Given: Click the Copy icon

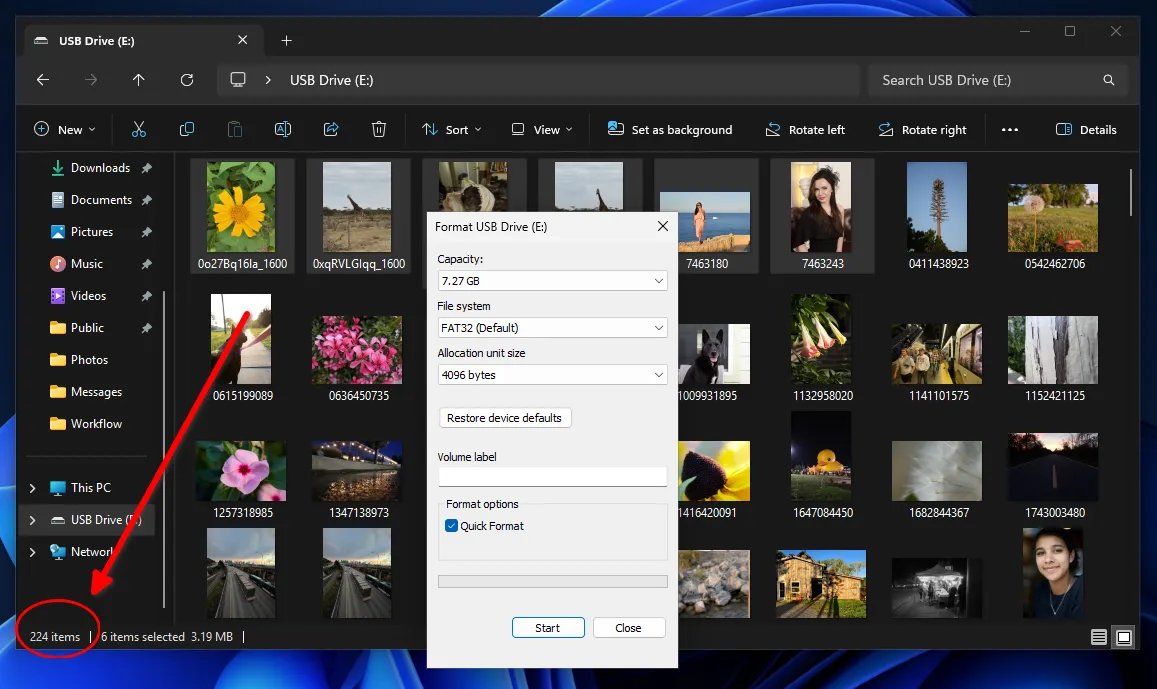Looking at the screenshot, I should (187, 129).
